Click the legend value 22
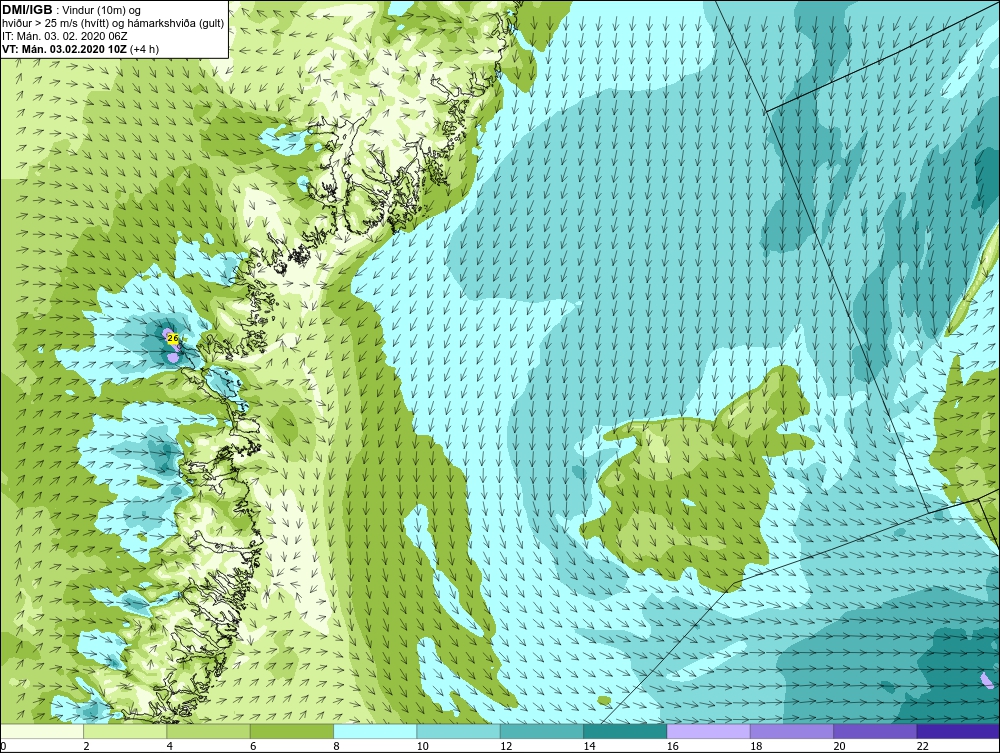 point(922,747)
